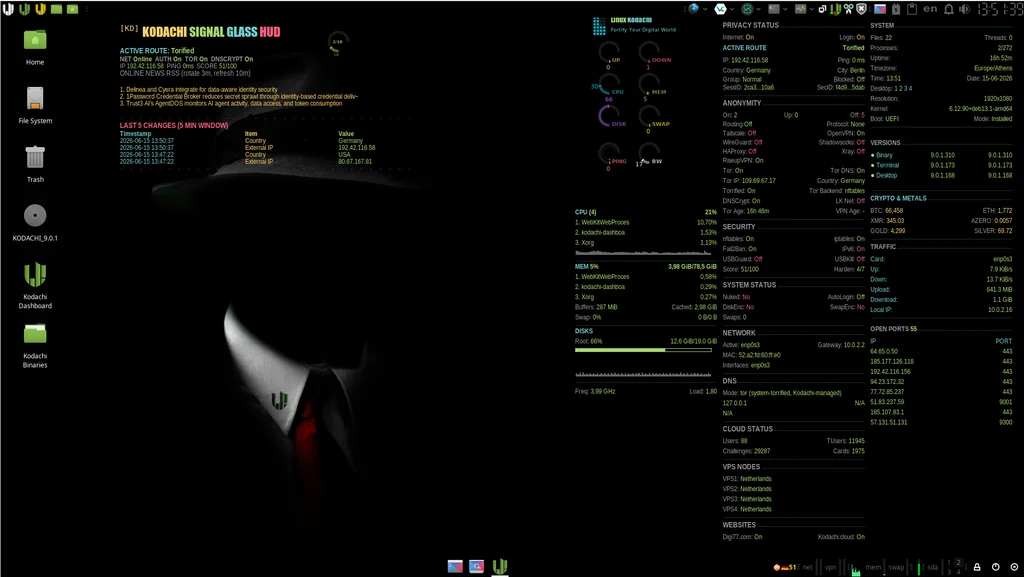Expand the dropdown arrow next to the system monitor

(812, 9)
